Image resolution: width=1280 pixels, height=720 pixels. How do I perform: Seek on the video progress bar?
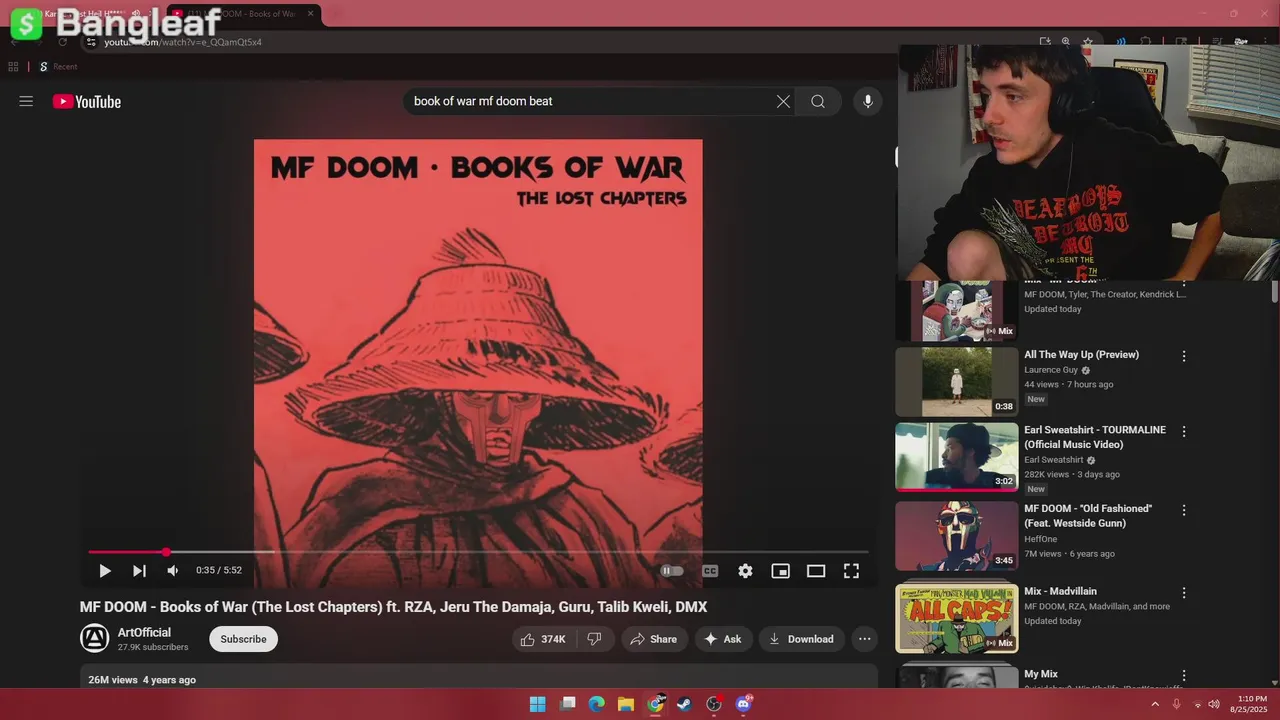tap(478, 552)
